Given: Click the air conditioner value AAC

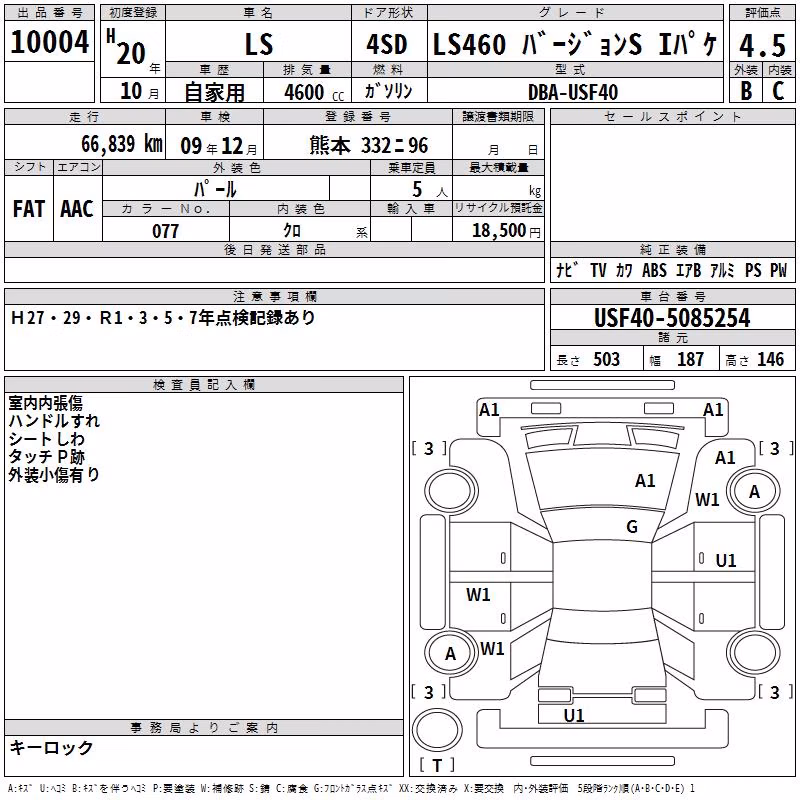Looking at the screenshot, I should (77, 209).
